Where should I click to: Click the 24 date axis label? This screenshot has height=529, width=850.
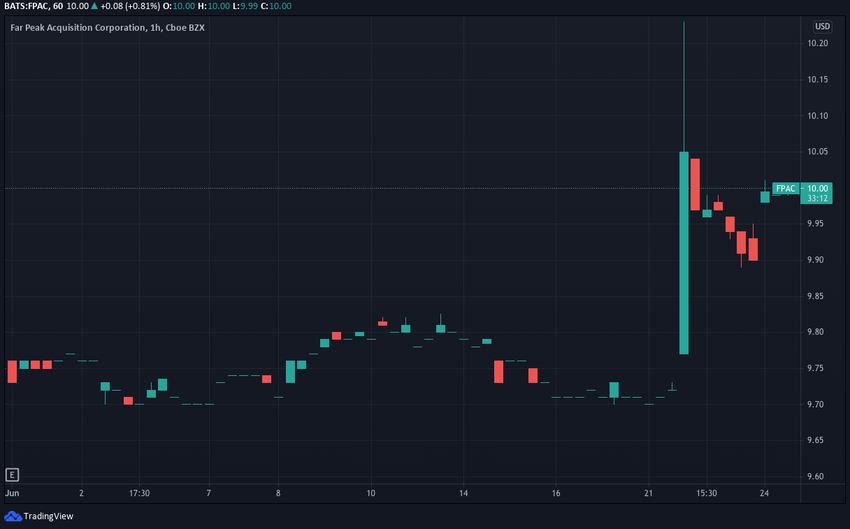click(764, 493)
